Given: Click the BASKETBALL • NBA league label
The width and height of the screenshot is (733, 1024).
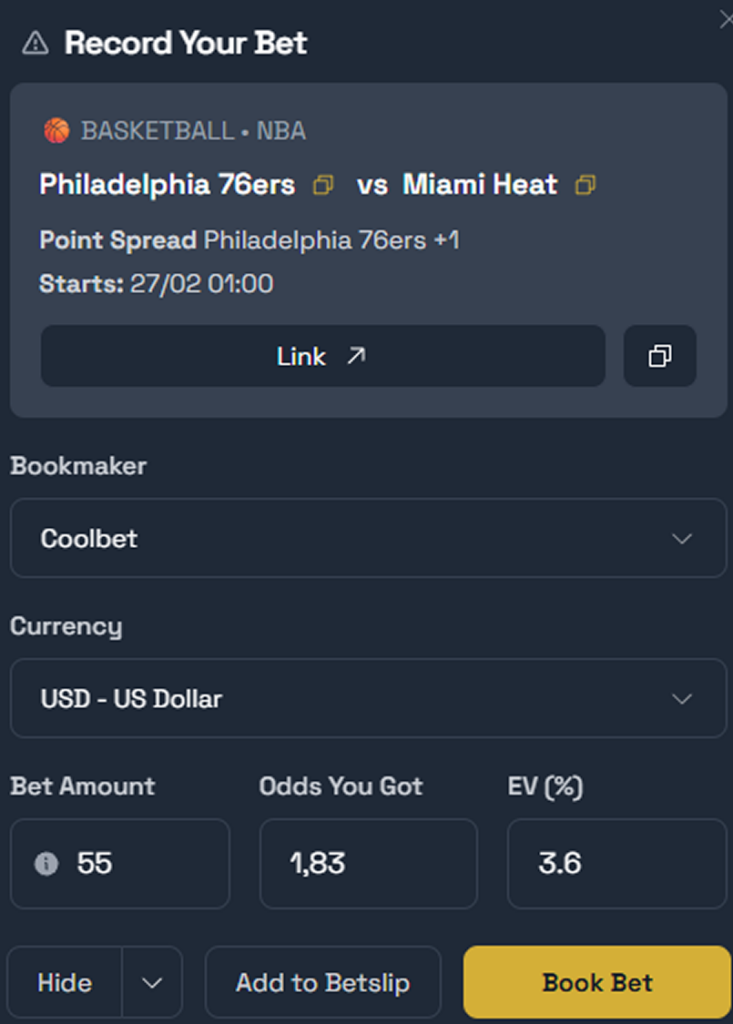Looking at the screenshot, I should tap(193, 131).
